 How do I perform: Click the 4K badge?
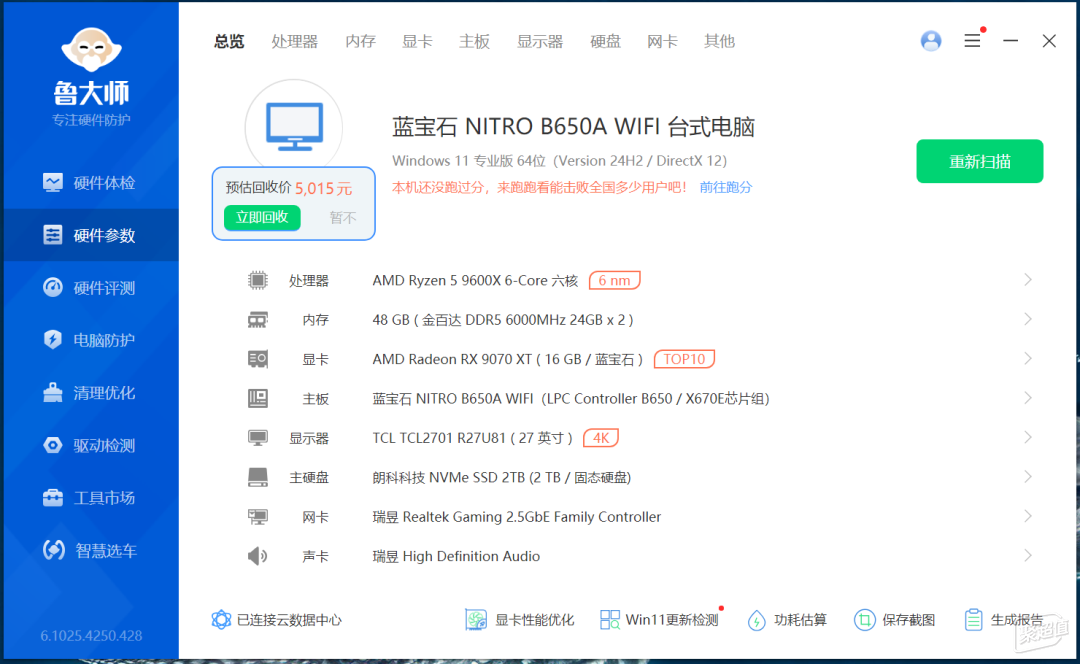tap(601, 438)
